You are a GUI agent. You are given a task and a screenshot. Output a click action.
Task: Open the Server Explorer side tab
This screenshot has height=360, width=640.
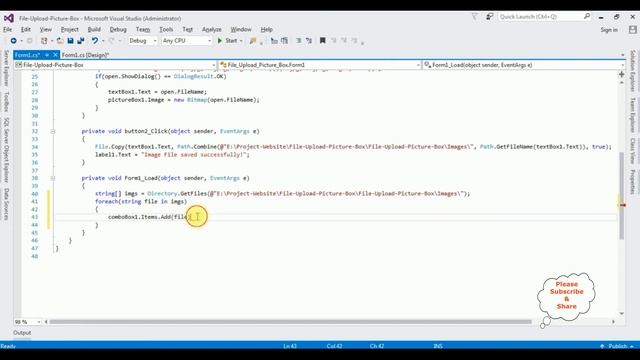[x=6, y=68]
